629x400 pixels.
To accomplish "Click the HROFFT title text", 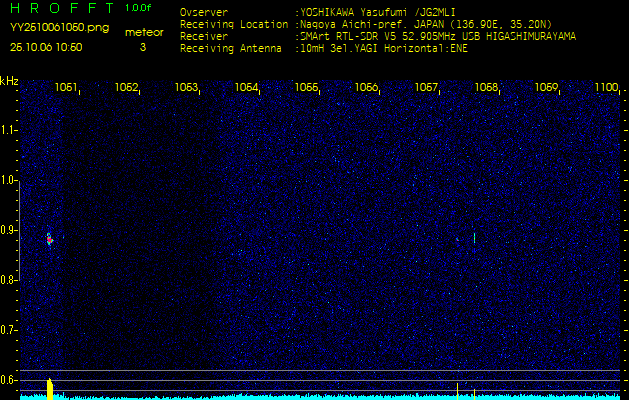I will [62, 8].
